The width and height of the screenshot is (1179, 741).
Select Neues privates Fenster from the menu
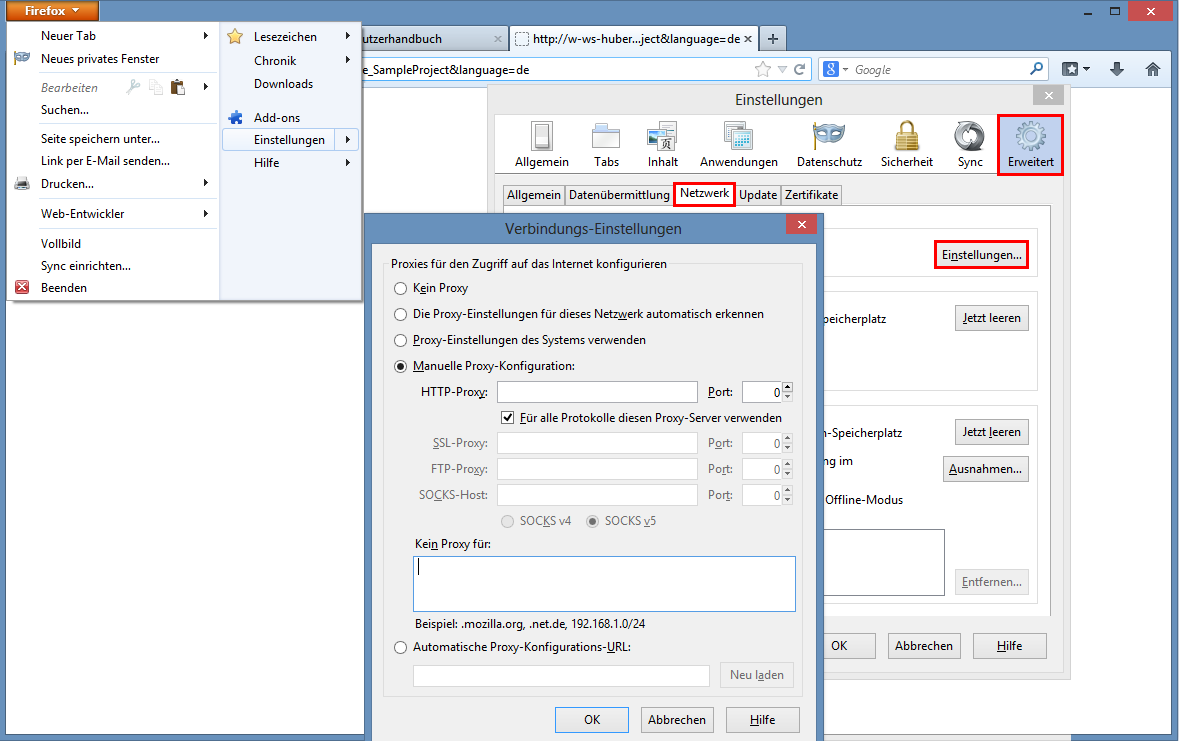click(102, 58)
